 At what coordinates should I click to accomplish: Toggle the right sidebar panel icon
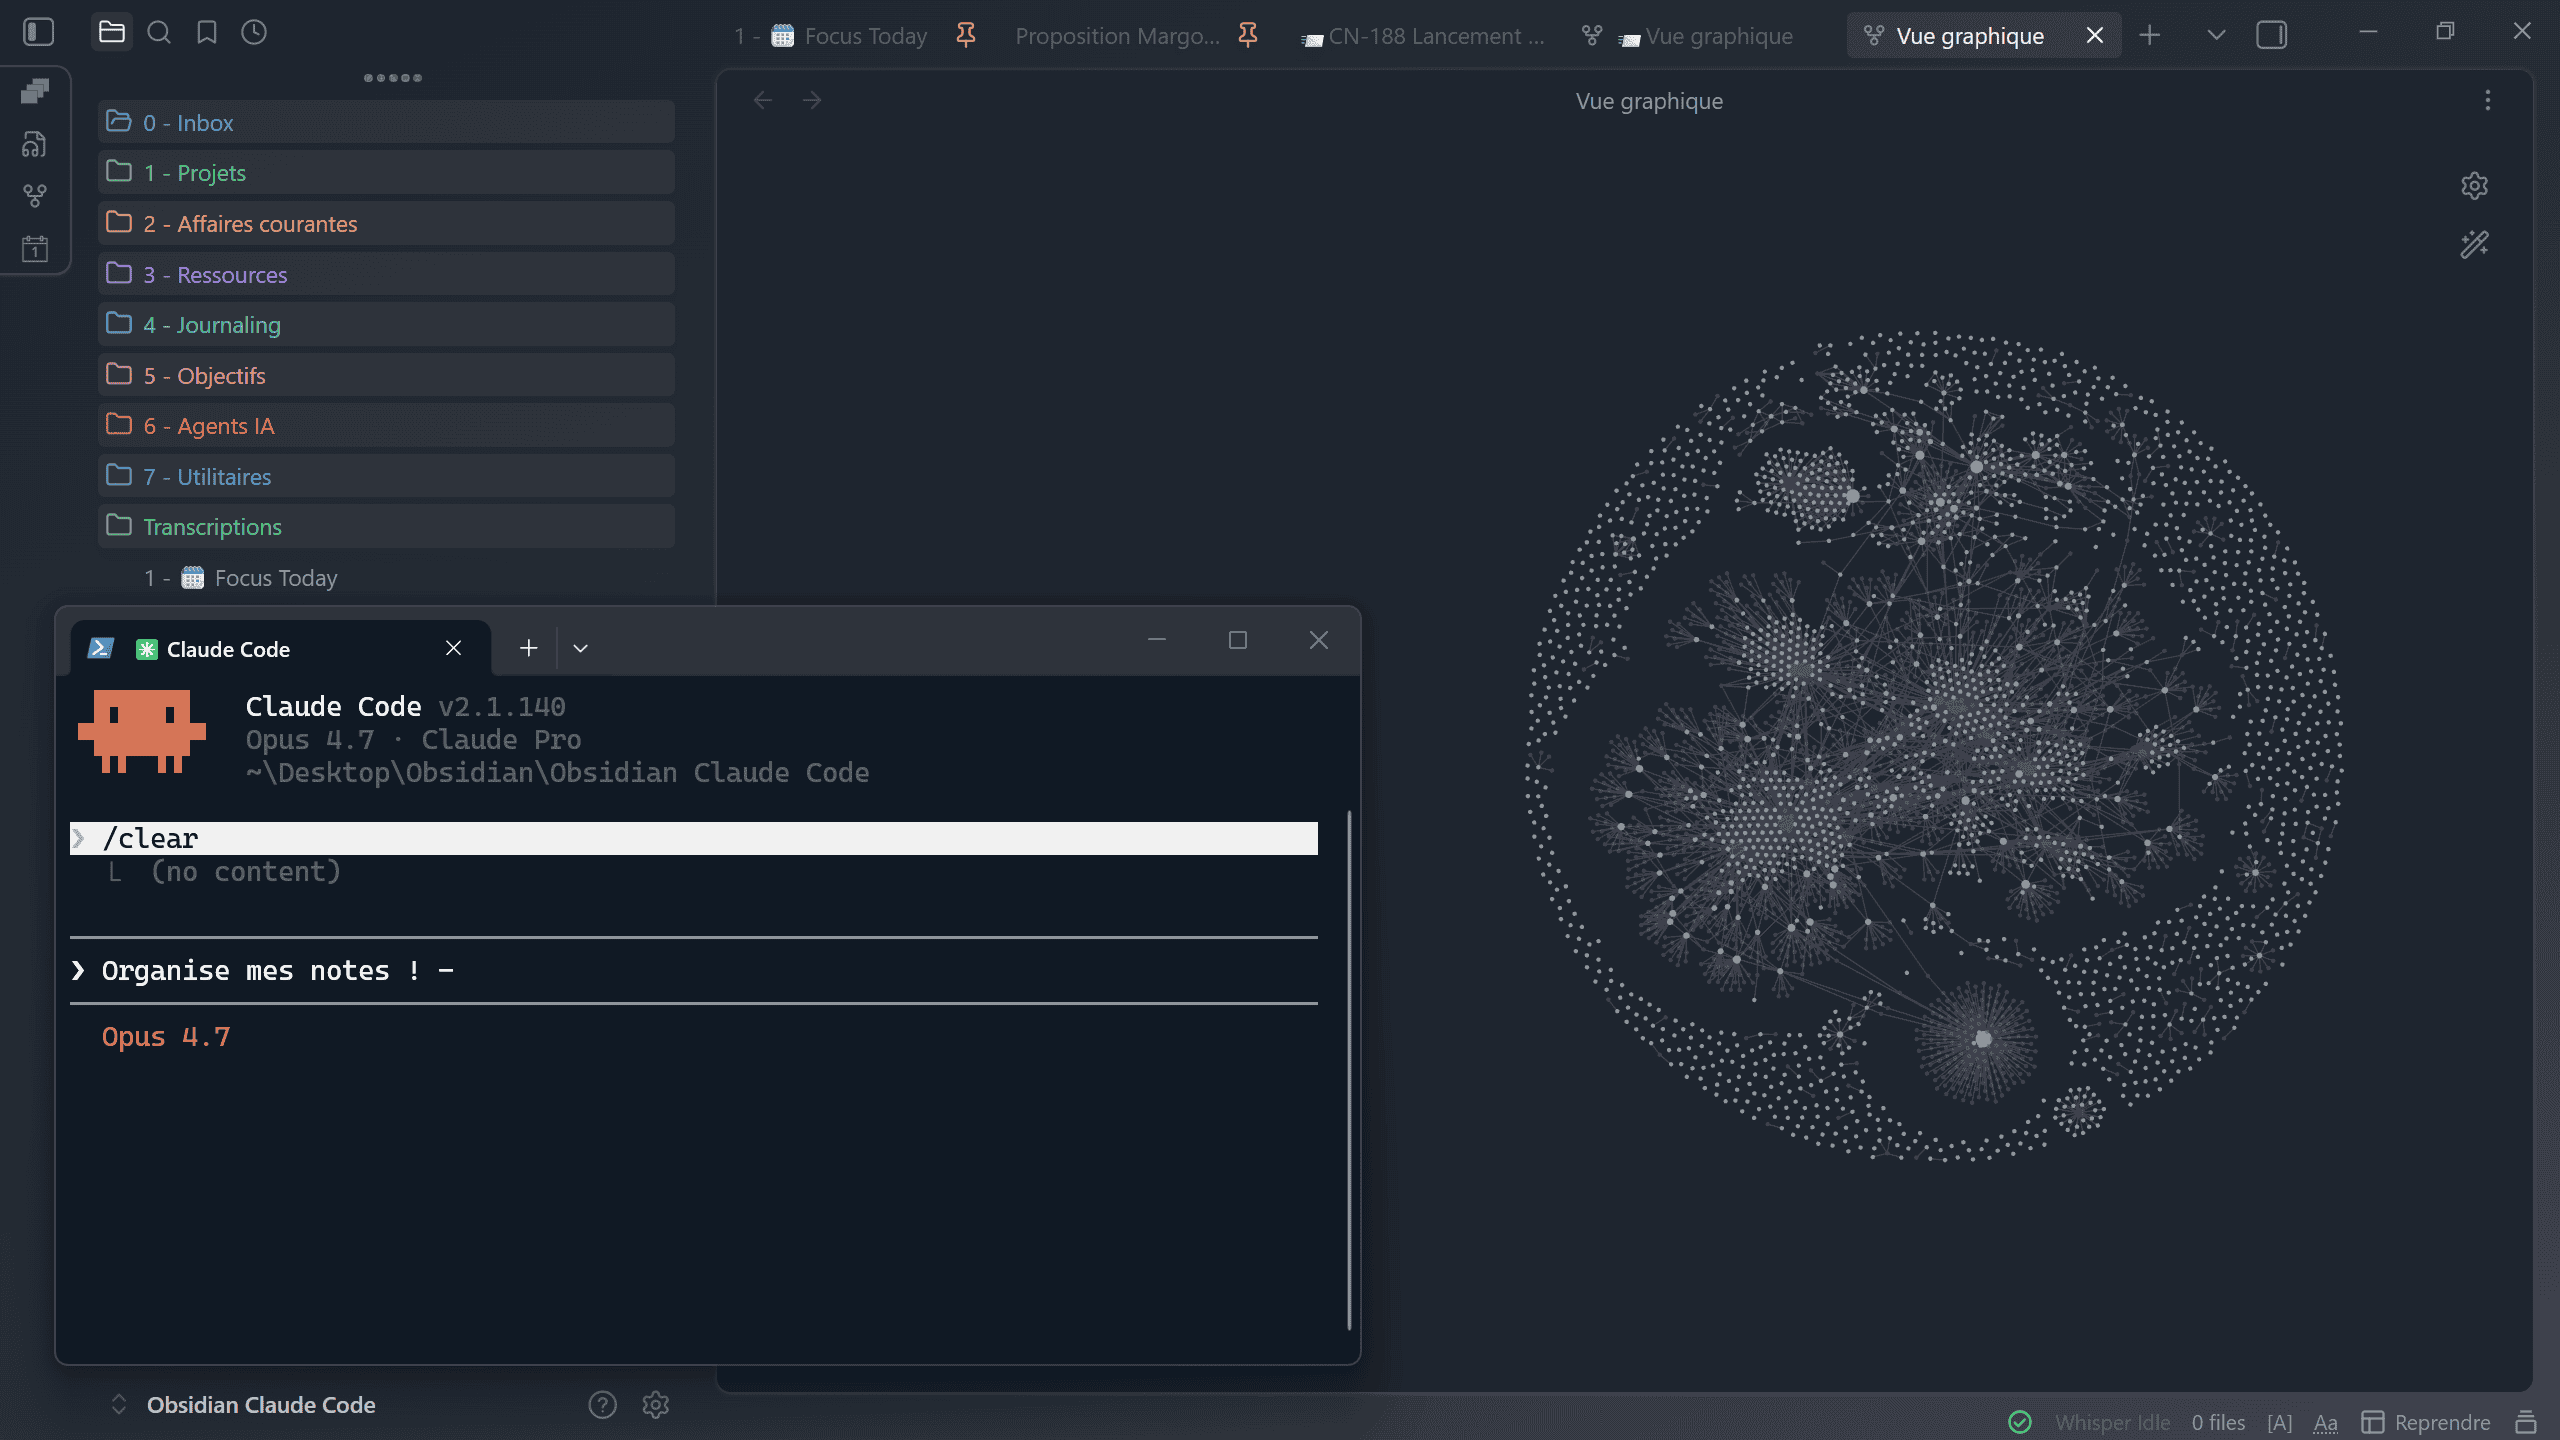(x=2271, y=36)
